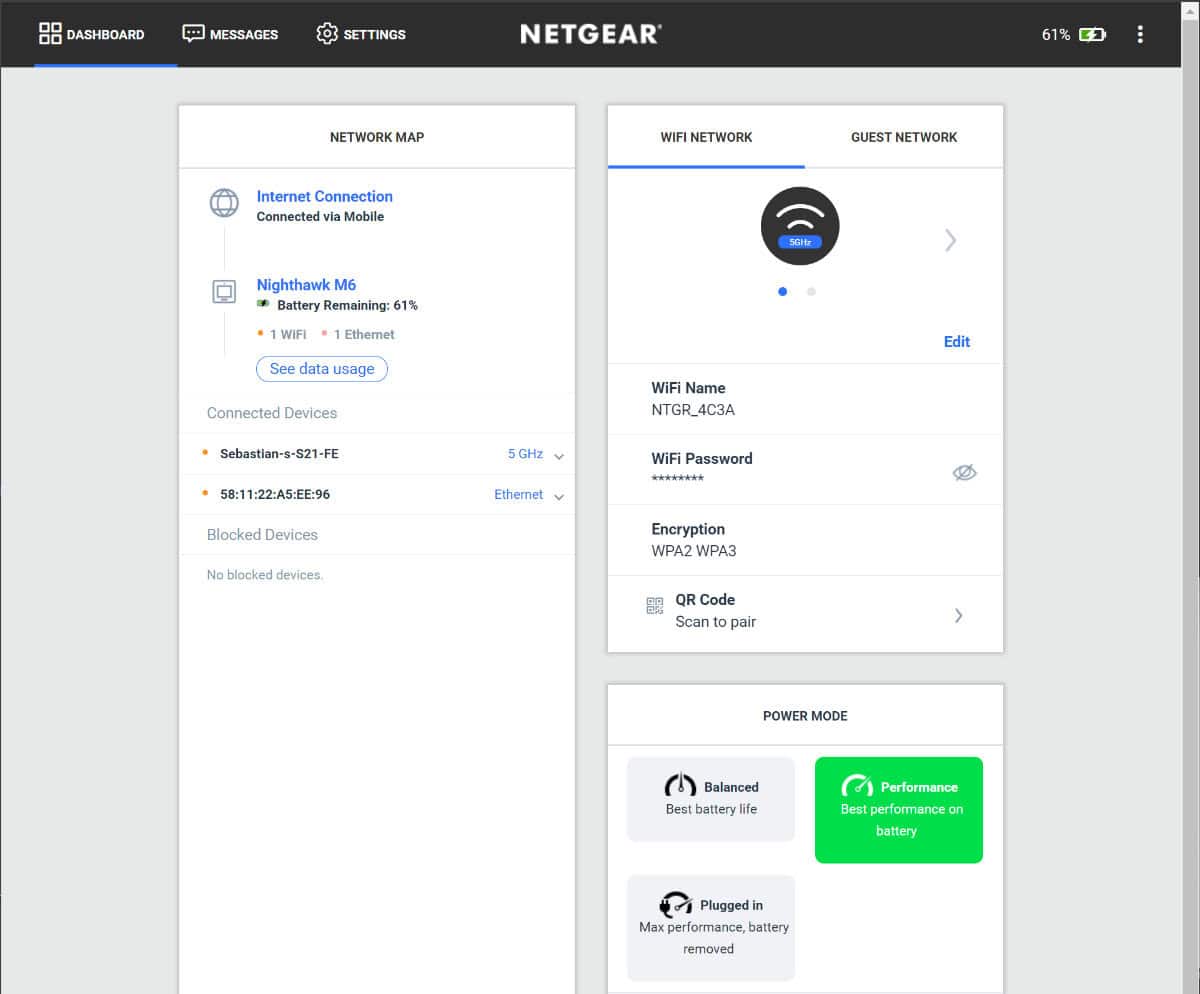Switch to the Guest Network tab
Viewport: 1200px width, 994px height.
[904, 137]
